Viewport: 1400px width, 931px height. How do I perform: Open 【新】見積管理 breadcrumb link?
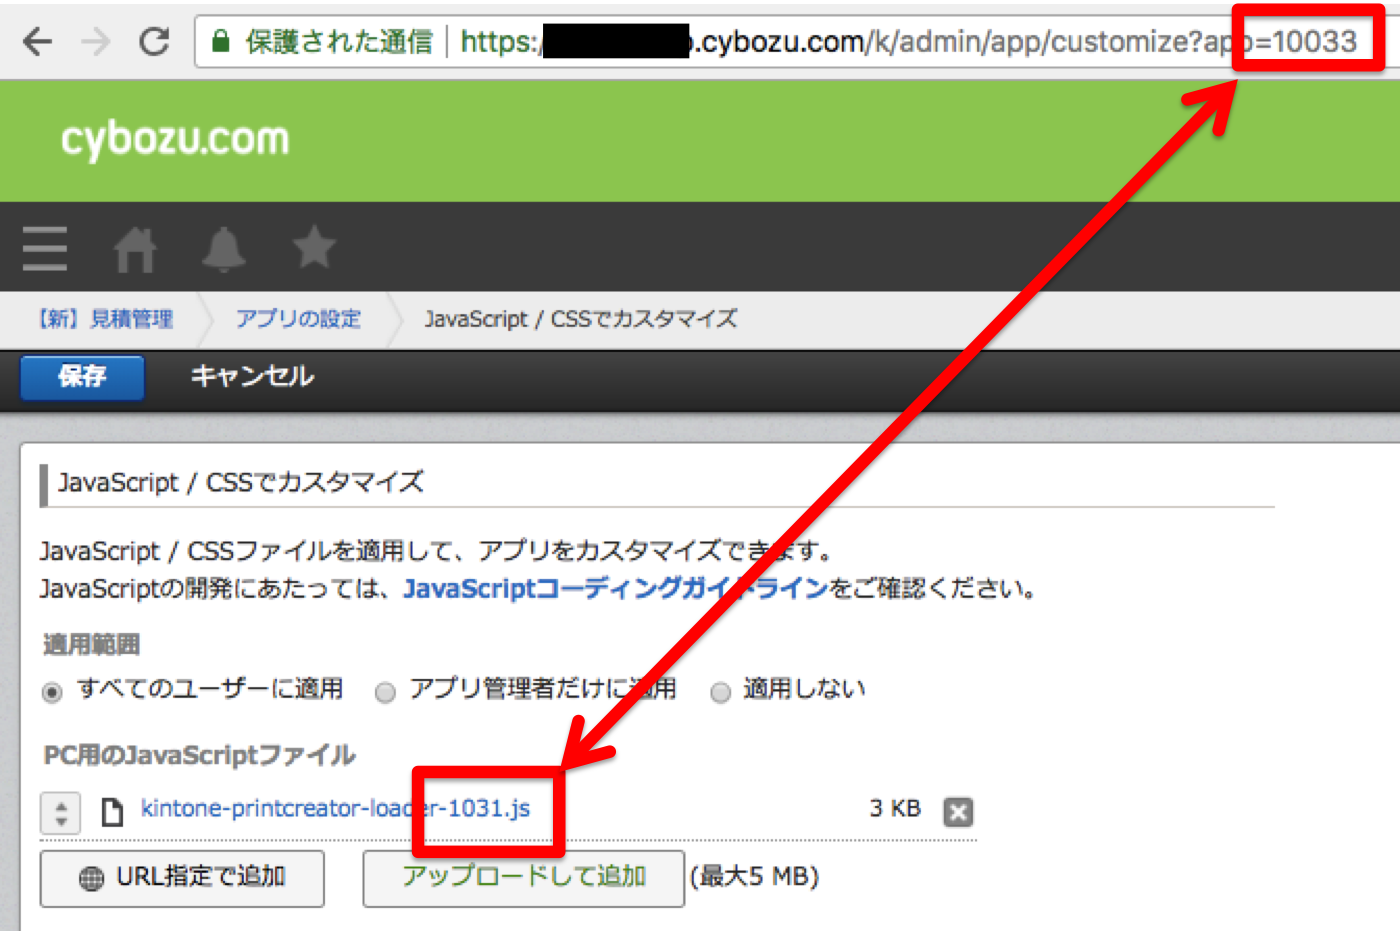tap(105, 319)
